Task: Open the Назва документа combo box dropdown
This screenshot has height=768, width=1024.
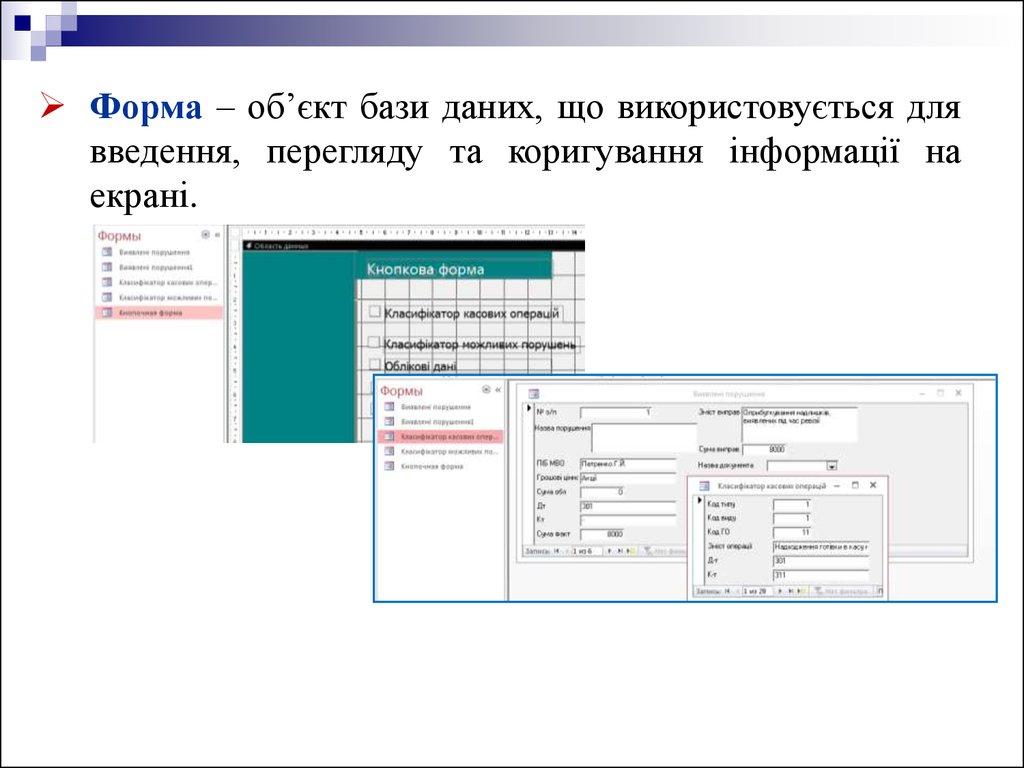Action: [x=831, y=466]
